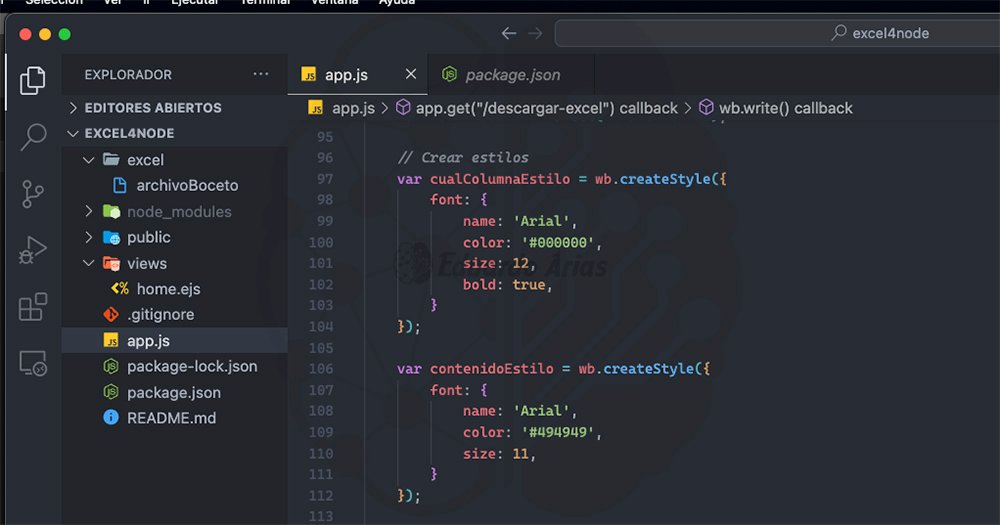Click the node icon on package.json tab
The height and width of the screenshot is (525, 1000).
tap(450, 74)
